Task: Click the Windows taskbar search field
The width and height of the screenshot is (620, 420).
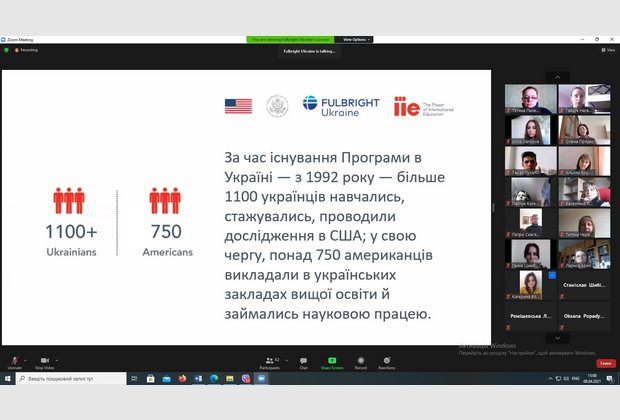Action: (x=70, y=379)
